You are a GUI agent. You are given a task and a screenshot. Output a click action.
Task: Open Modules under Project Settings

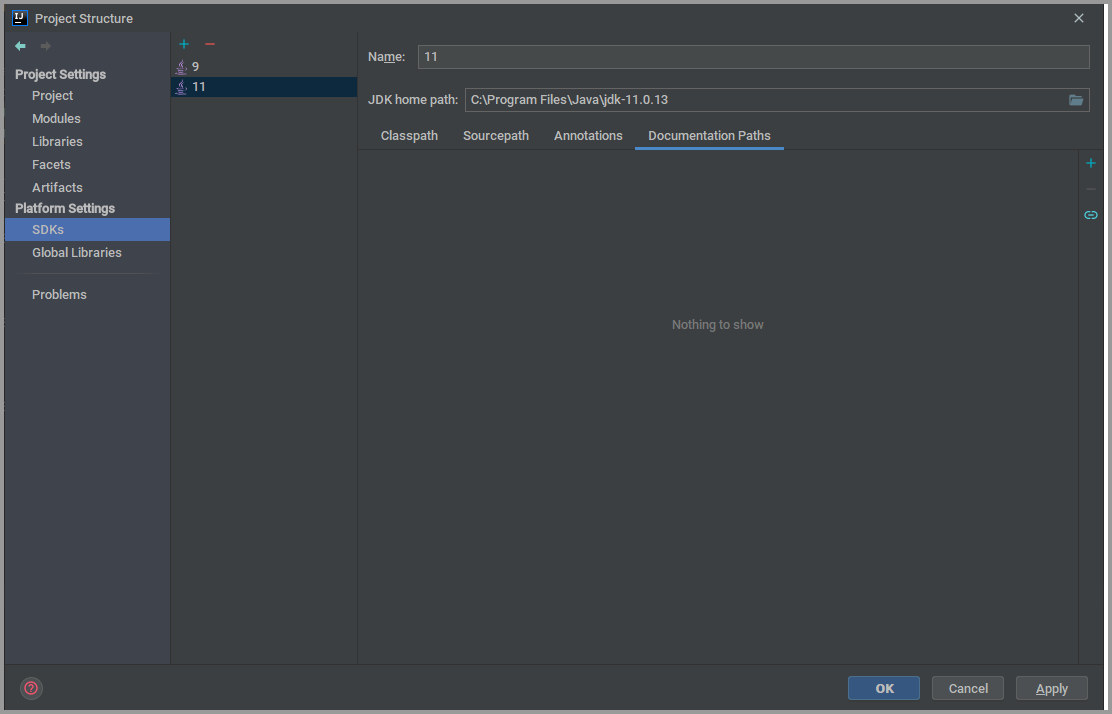(x=56, y=119)
